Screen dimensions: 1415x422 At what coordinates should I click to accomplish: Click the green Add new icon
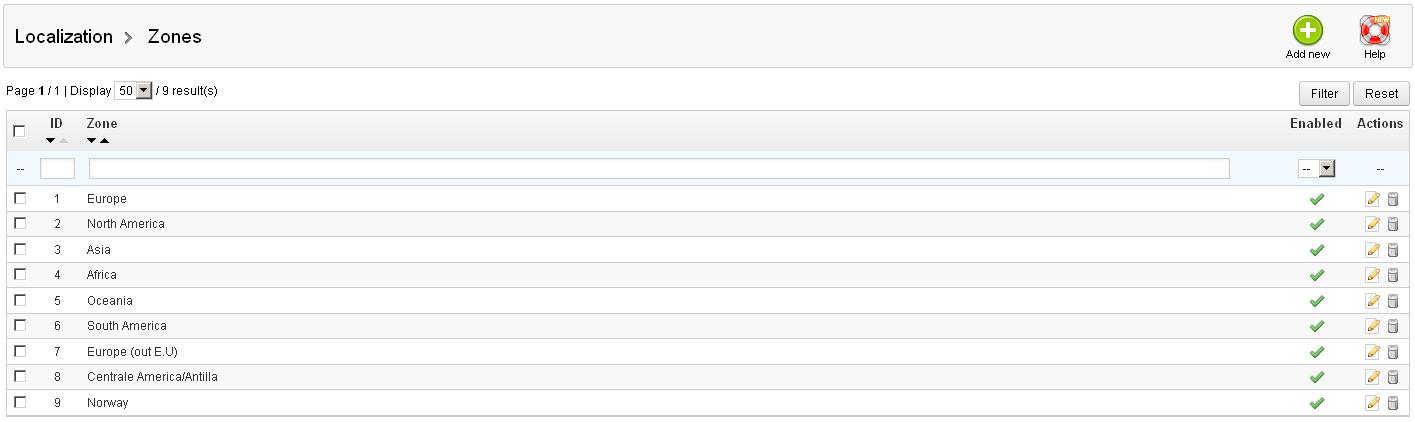1307,30
